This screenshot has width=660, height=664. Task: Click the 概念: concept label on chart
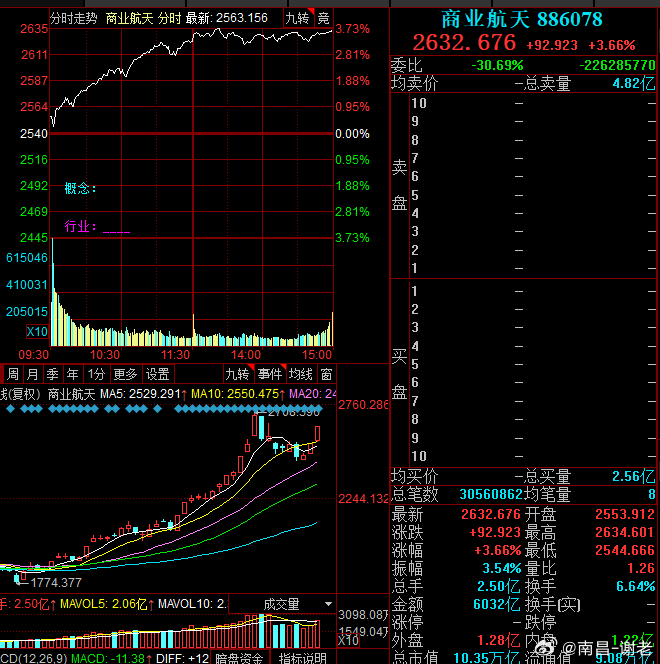click(80, 188)
